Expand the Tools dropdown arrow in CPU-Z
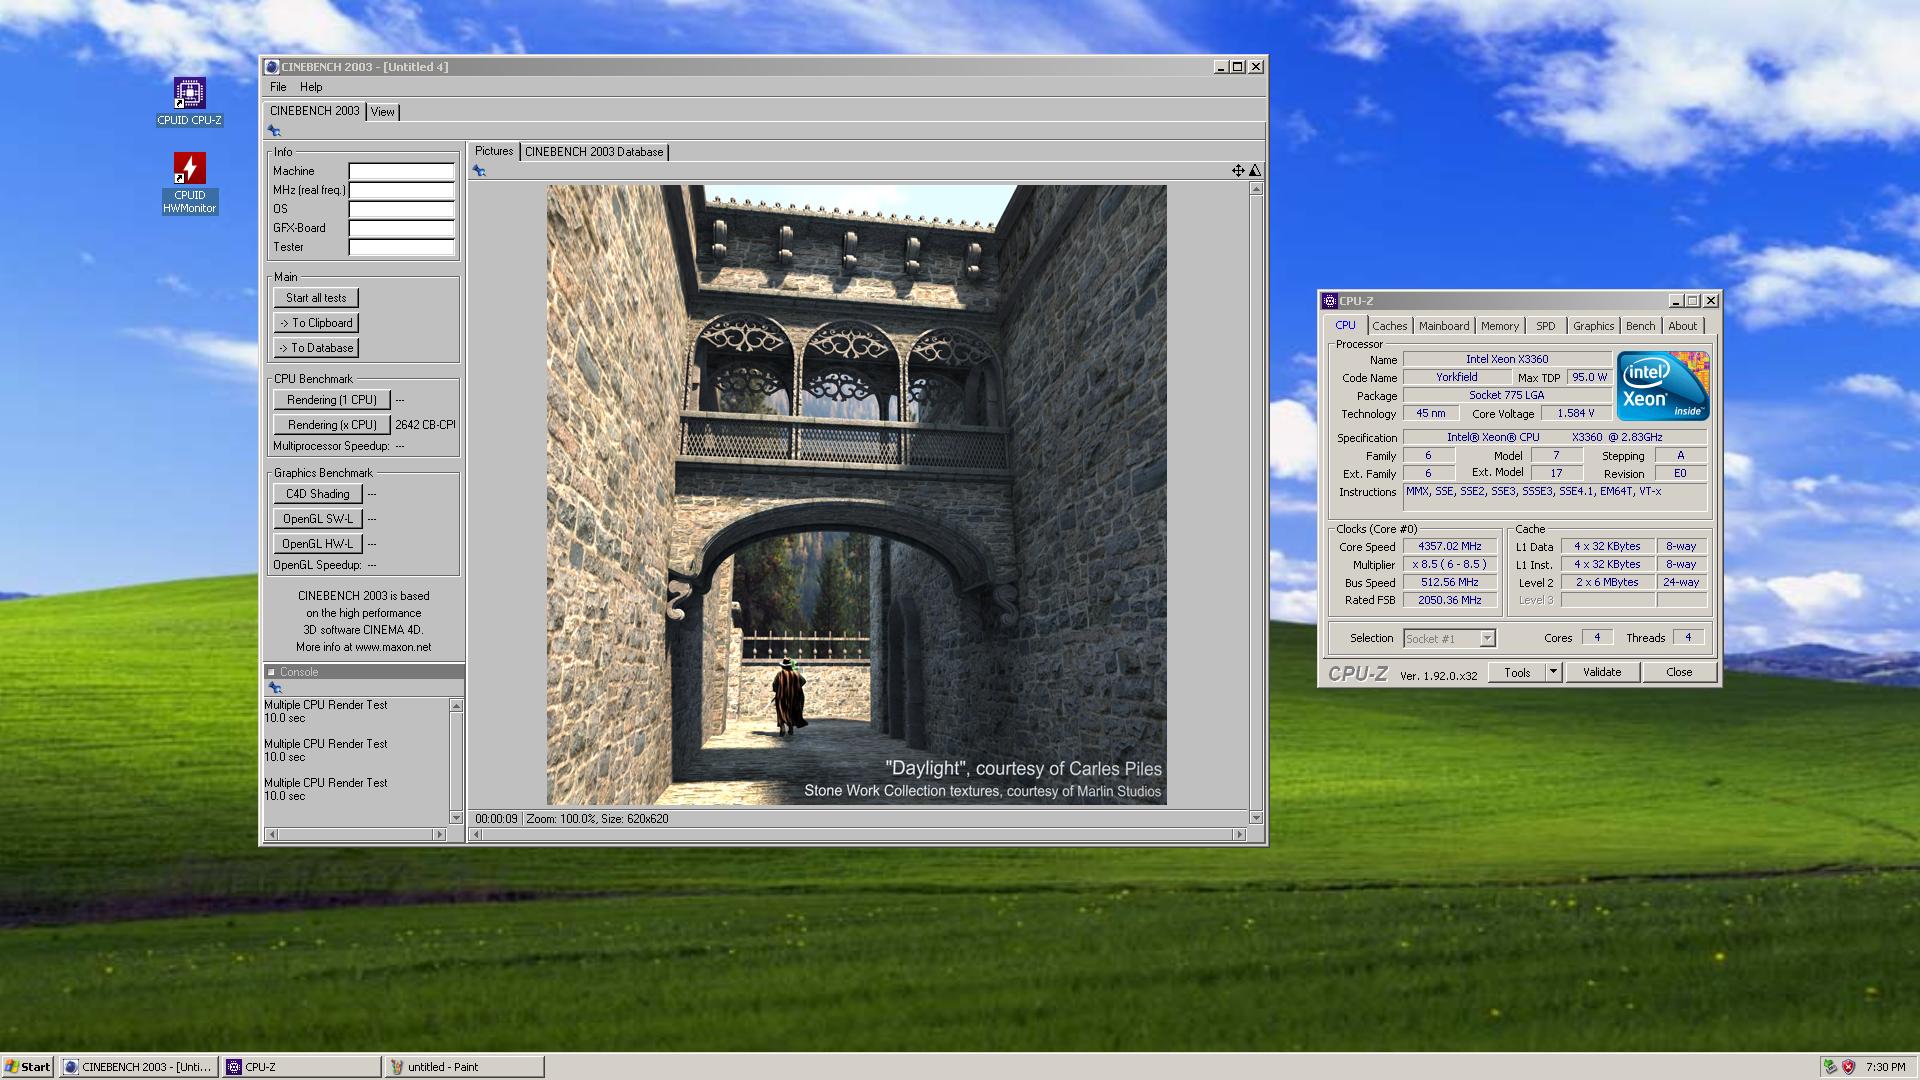 pyautogui.click(x=1553, y=672)
